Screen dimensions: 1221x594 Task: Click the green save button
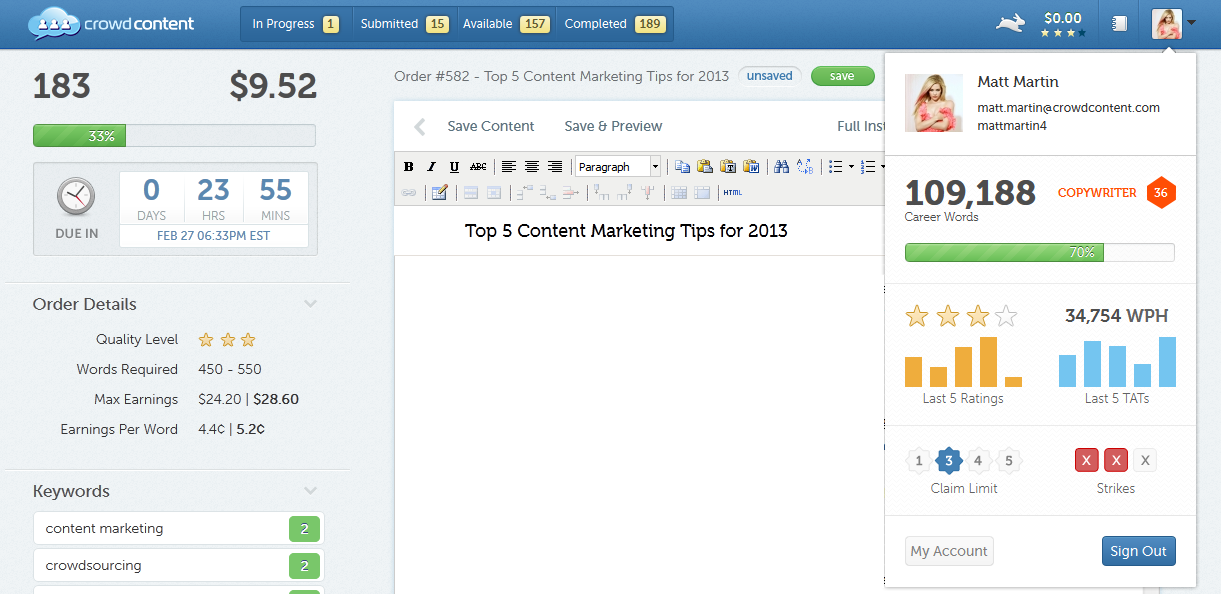(842, 75)
